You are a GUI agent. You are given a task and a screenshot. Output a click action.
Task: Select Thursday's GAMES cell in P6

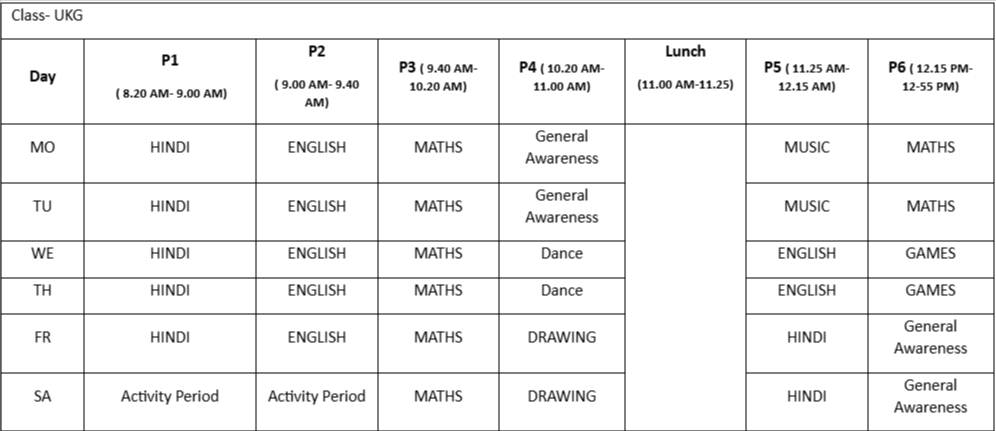tap(930, 291)
